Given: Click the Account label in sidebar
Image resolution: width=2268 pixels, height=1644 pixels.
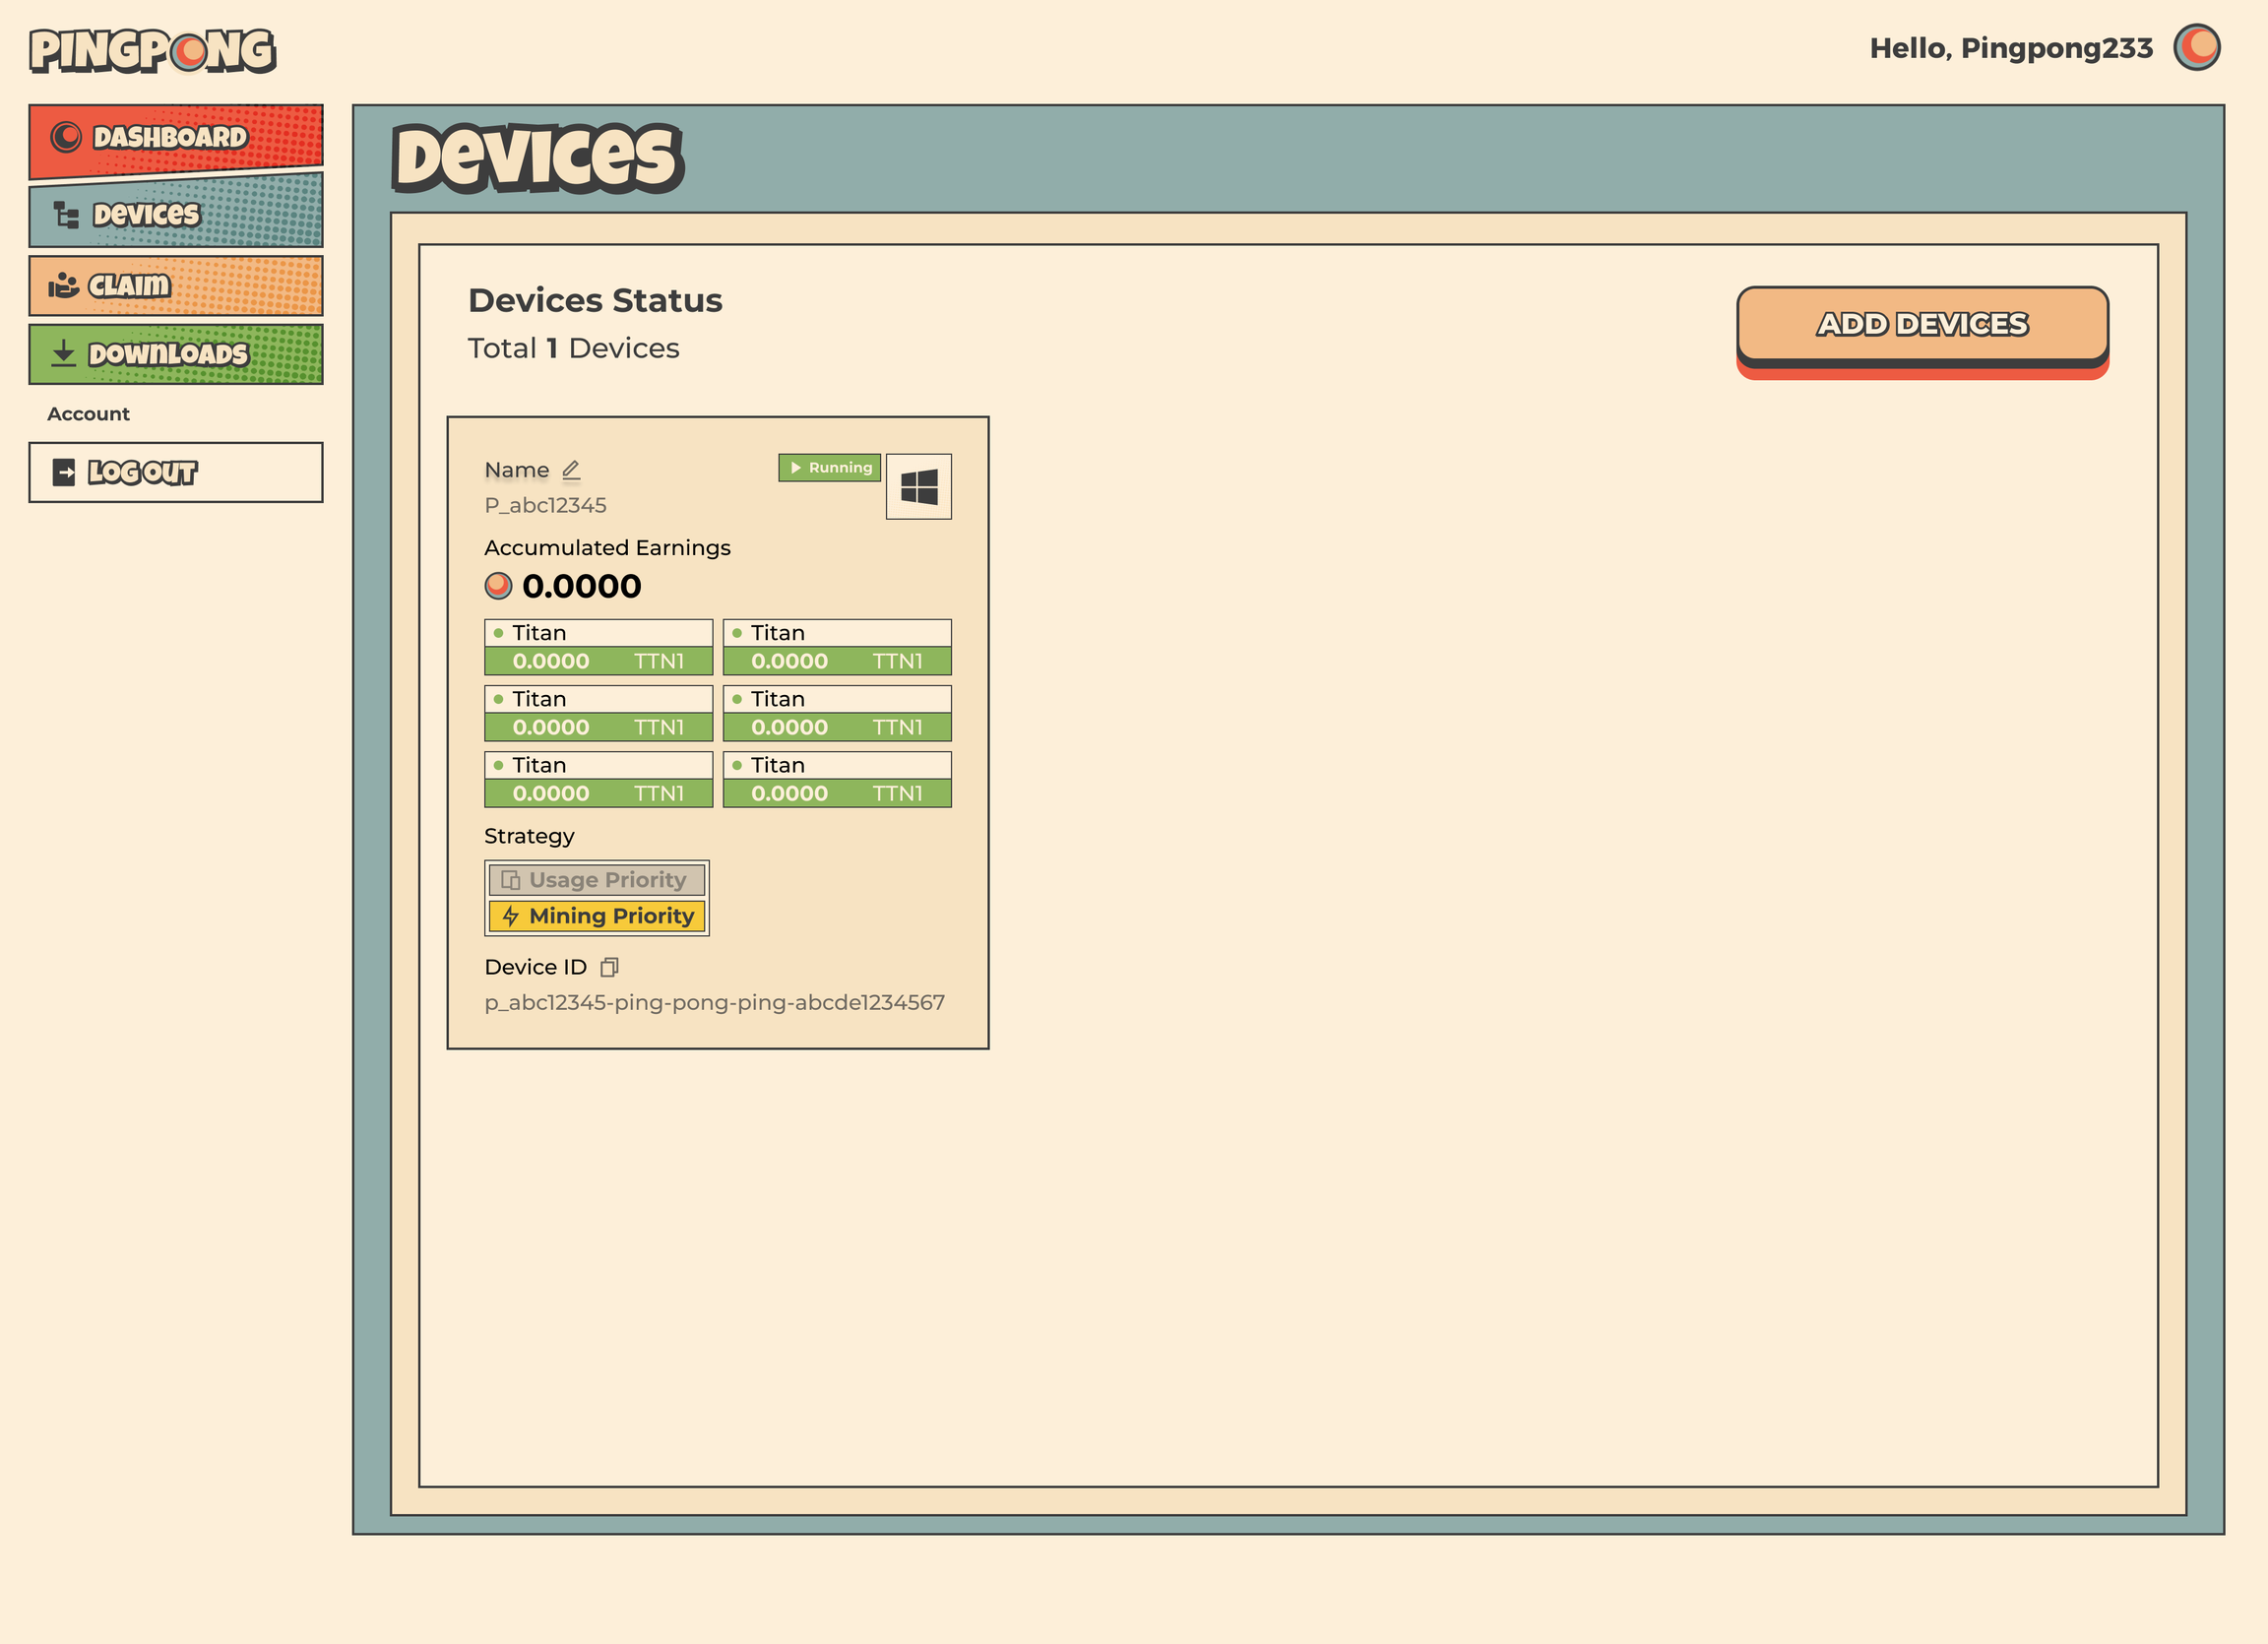Looking at the screenshot, I should point(88,414).
